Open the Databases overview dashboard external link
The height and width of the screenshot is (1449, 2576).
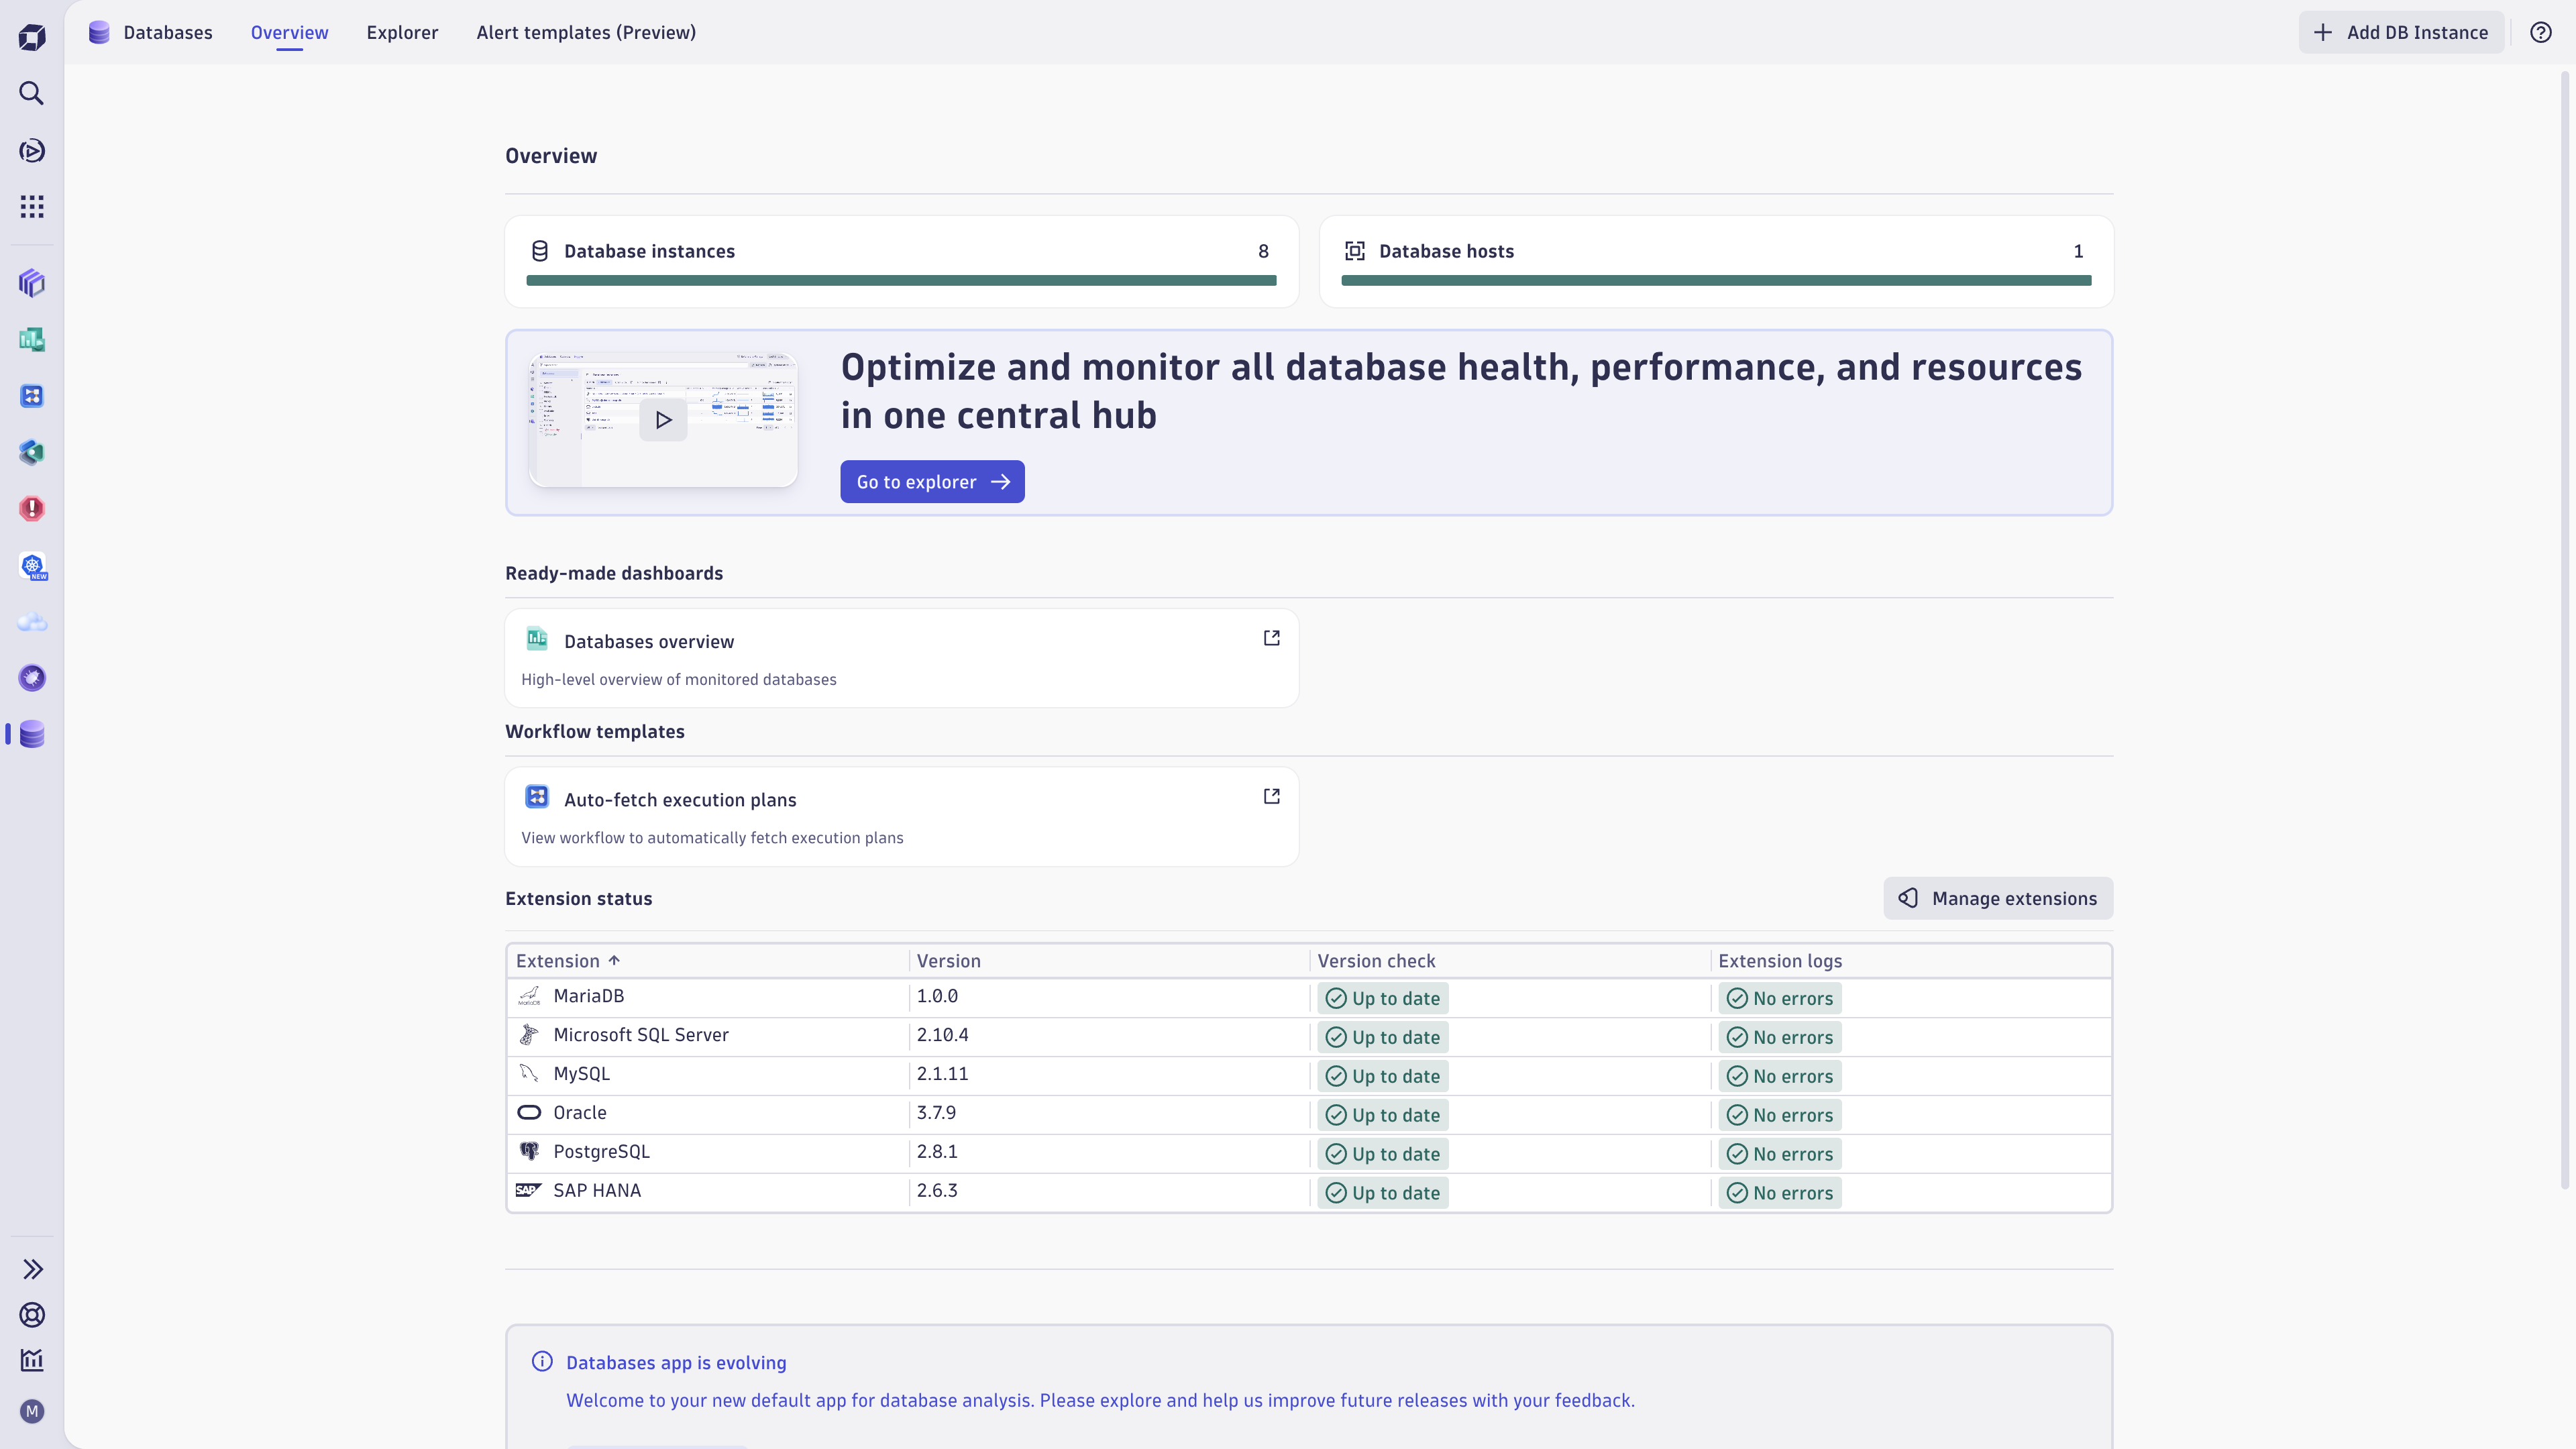[x=1271, y=637]
